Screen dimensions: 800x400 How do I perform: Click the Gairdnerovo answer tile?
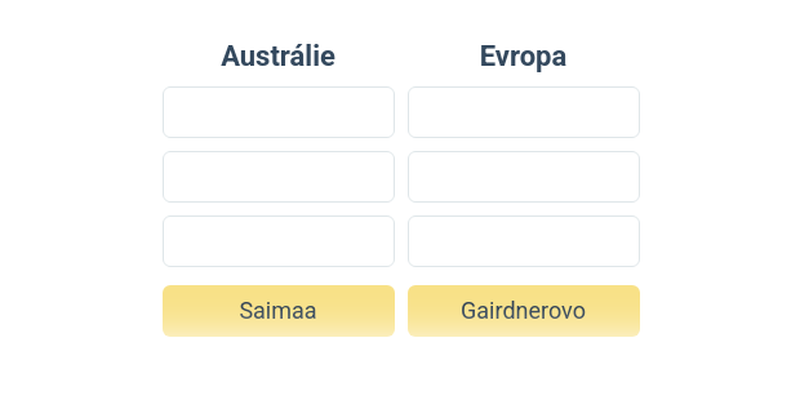tap(523, 311)
